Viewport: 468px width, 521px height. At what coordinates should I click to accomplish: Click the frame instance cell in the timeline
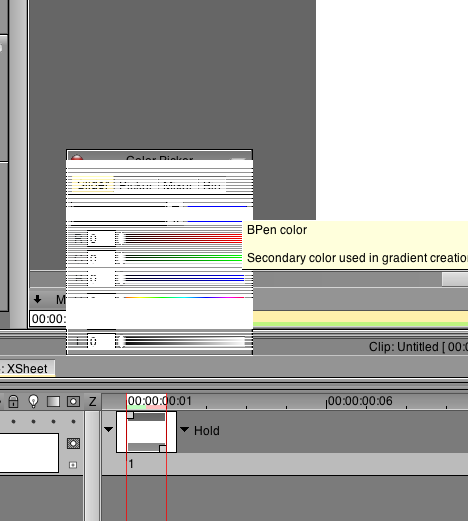146,432
